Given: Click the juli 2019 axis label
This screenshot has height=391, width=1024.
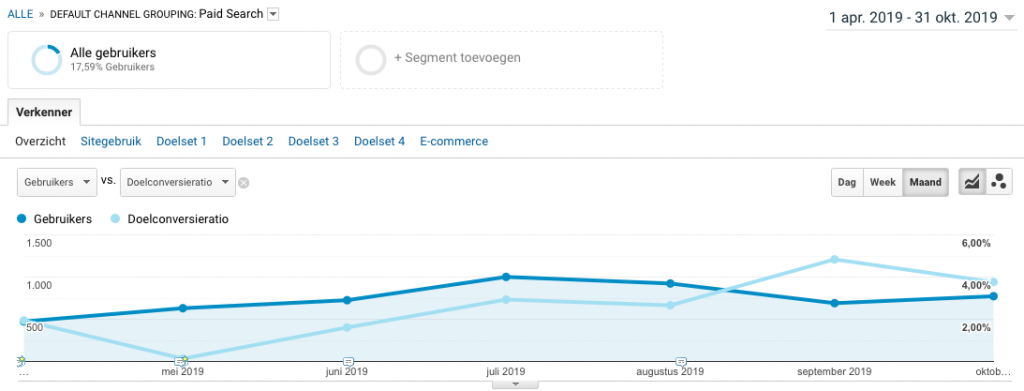Looking at the screenshot, I should pos(505,372).
